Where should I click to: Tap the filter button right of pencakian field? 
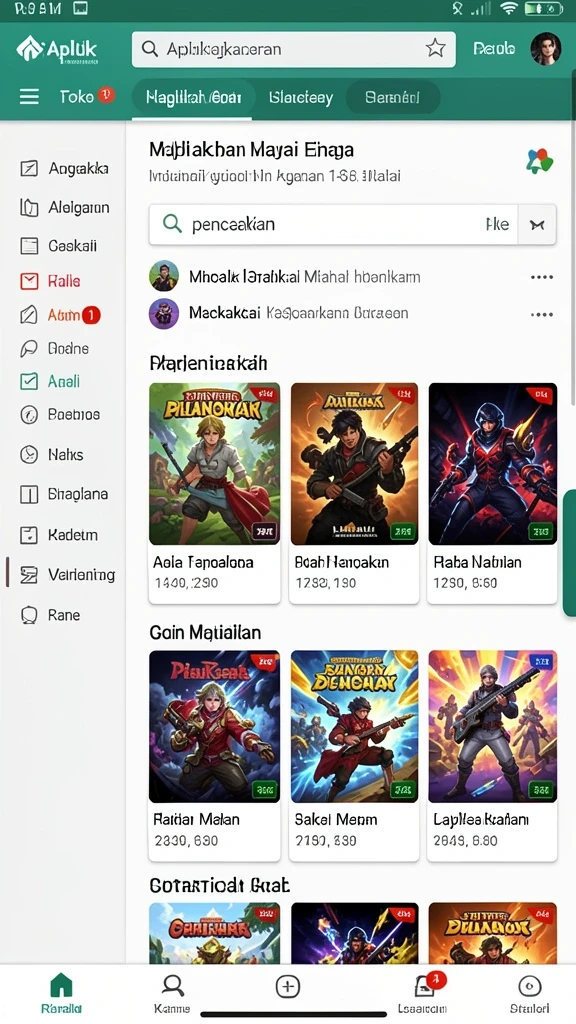click(537, 225)
